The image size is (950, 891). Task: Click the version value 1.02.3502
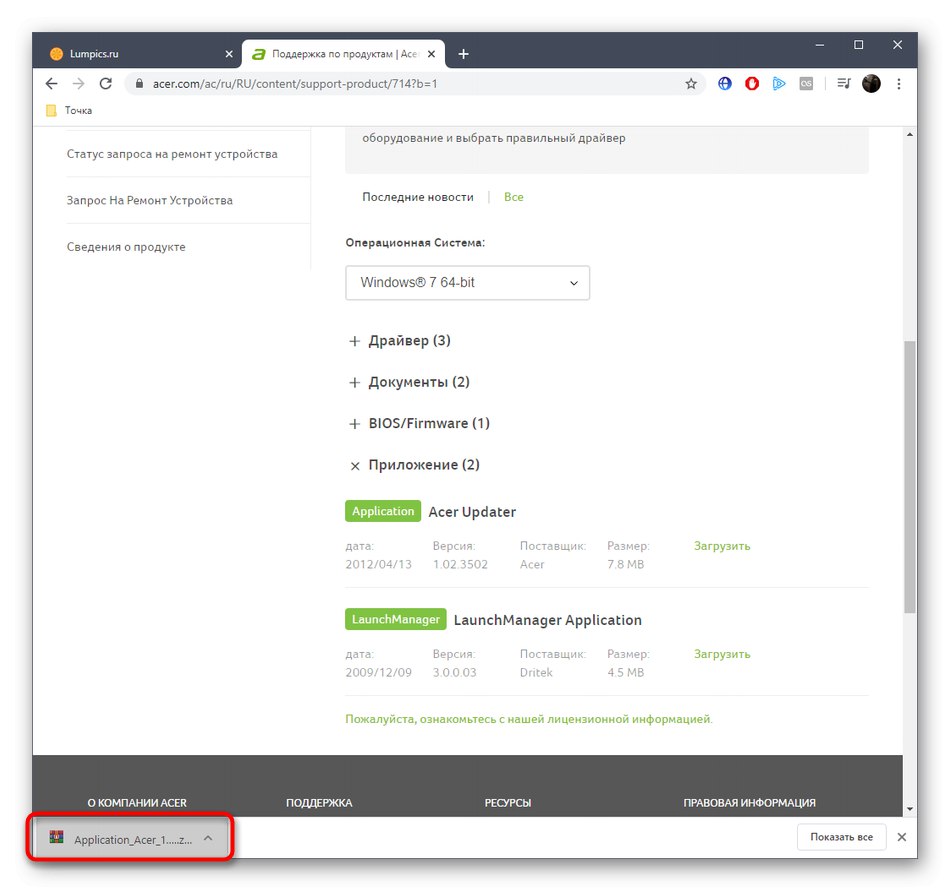(x=460, y=565)
